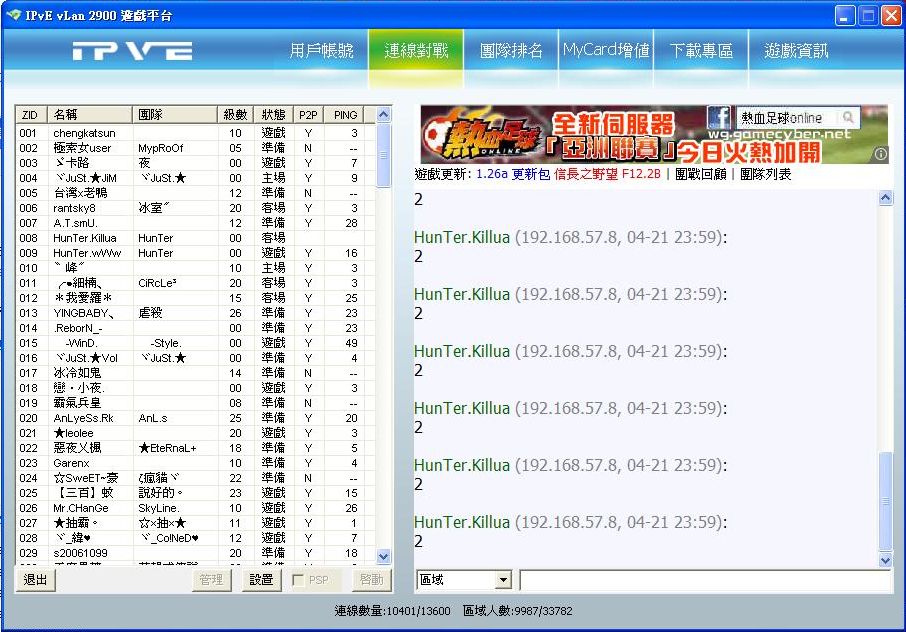The image size is (906, 632).
Task: Toggle the PSP checkbox
Action: [x=298, y=580]
